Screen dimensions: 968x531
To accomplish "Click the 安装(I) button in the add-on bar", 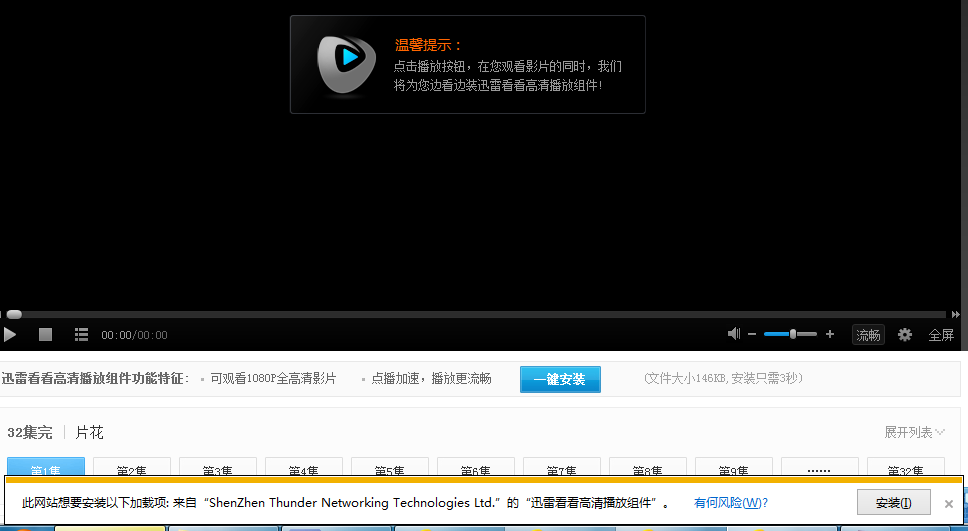I will coord(893,502).
